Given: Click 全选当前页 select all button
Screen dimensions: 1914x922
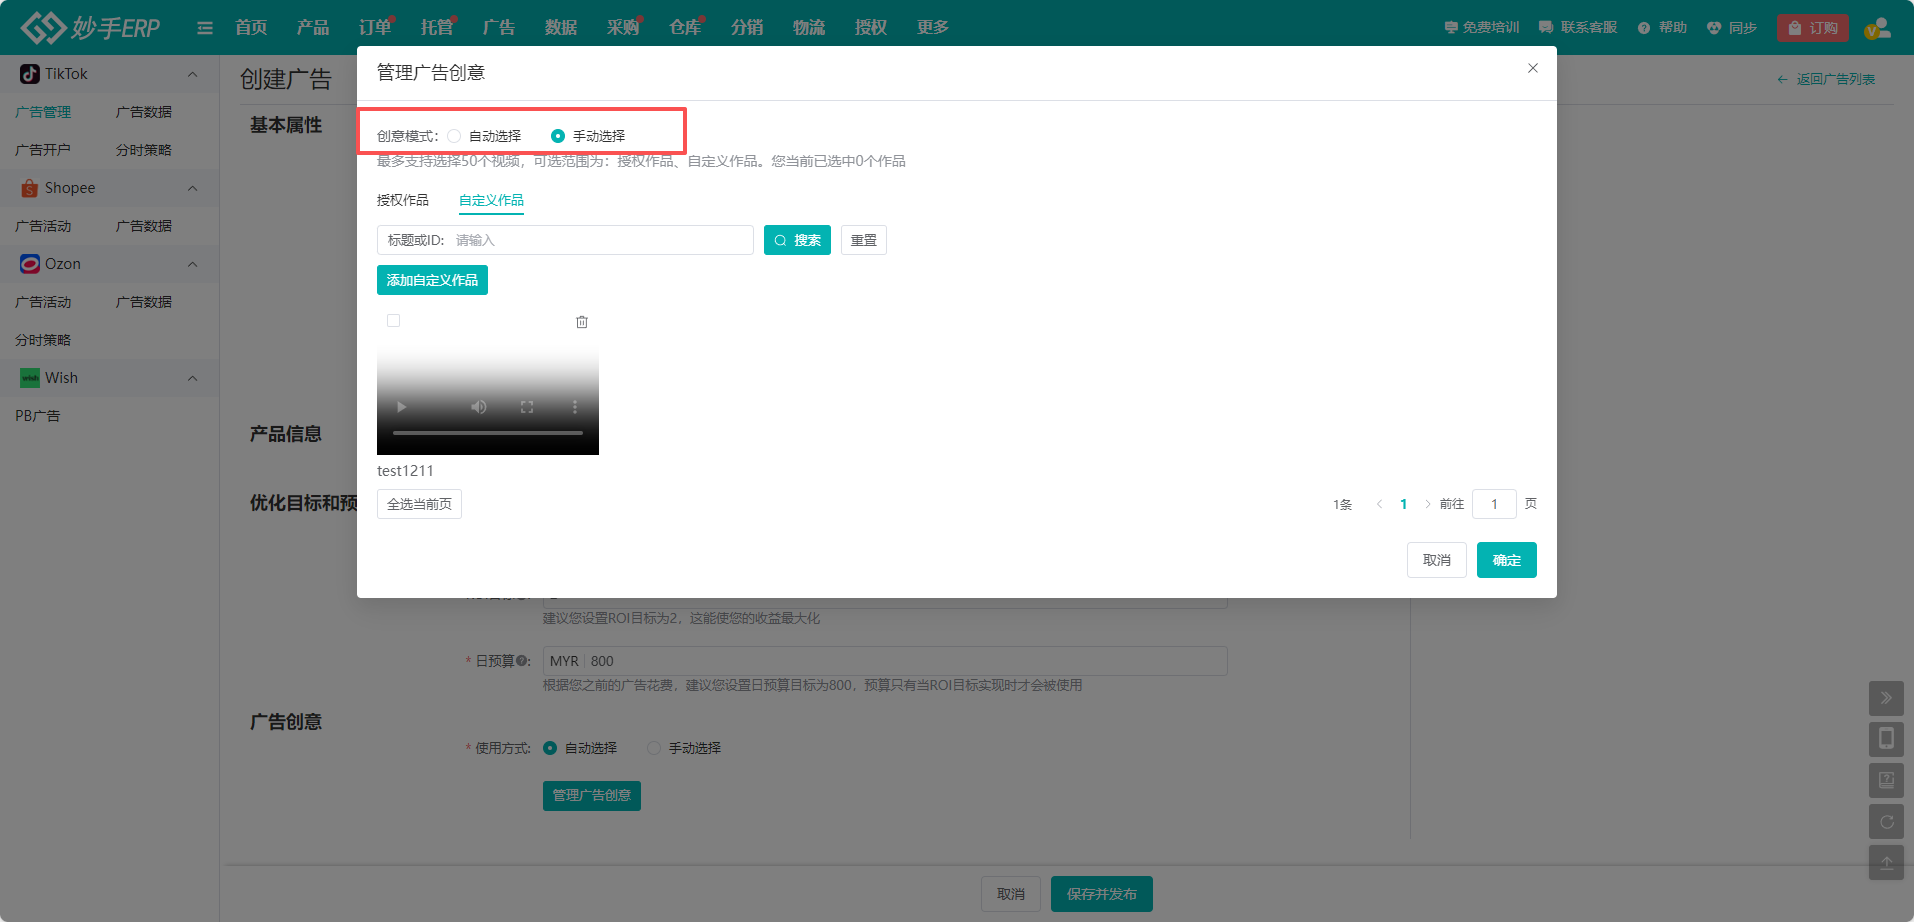Looking at the screenshot, I should click(419, 504).
